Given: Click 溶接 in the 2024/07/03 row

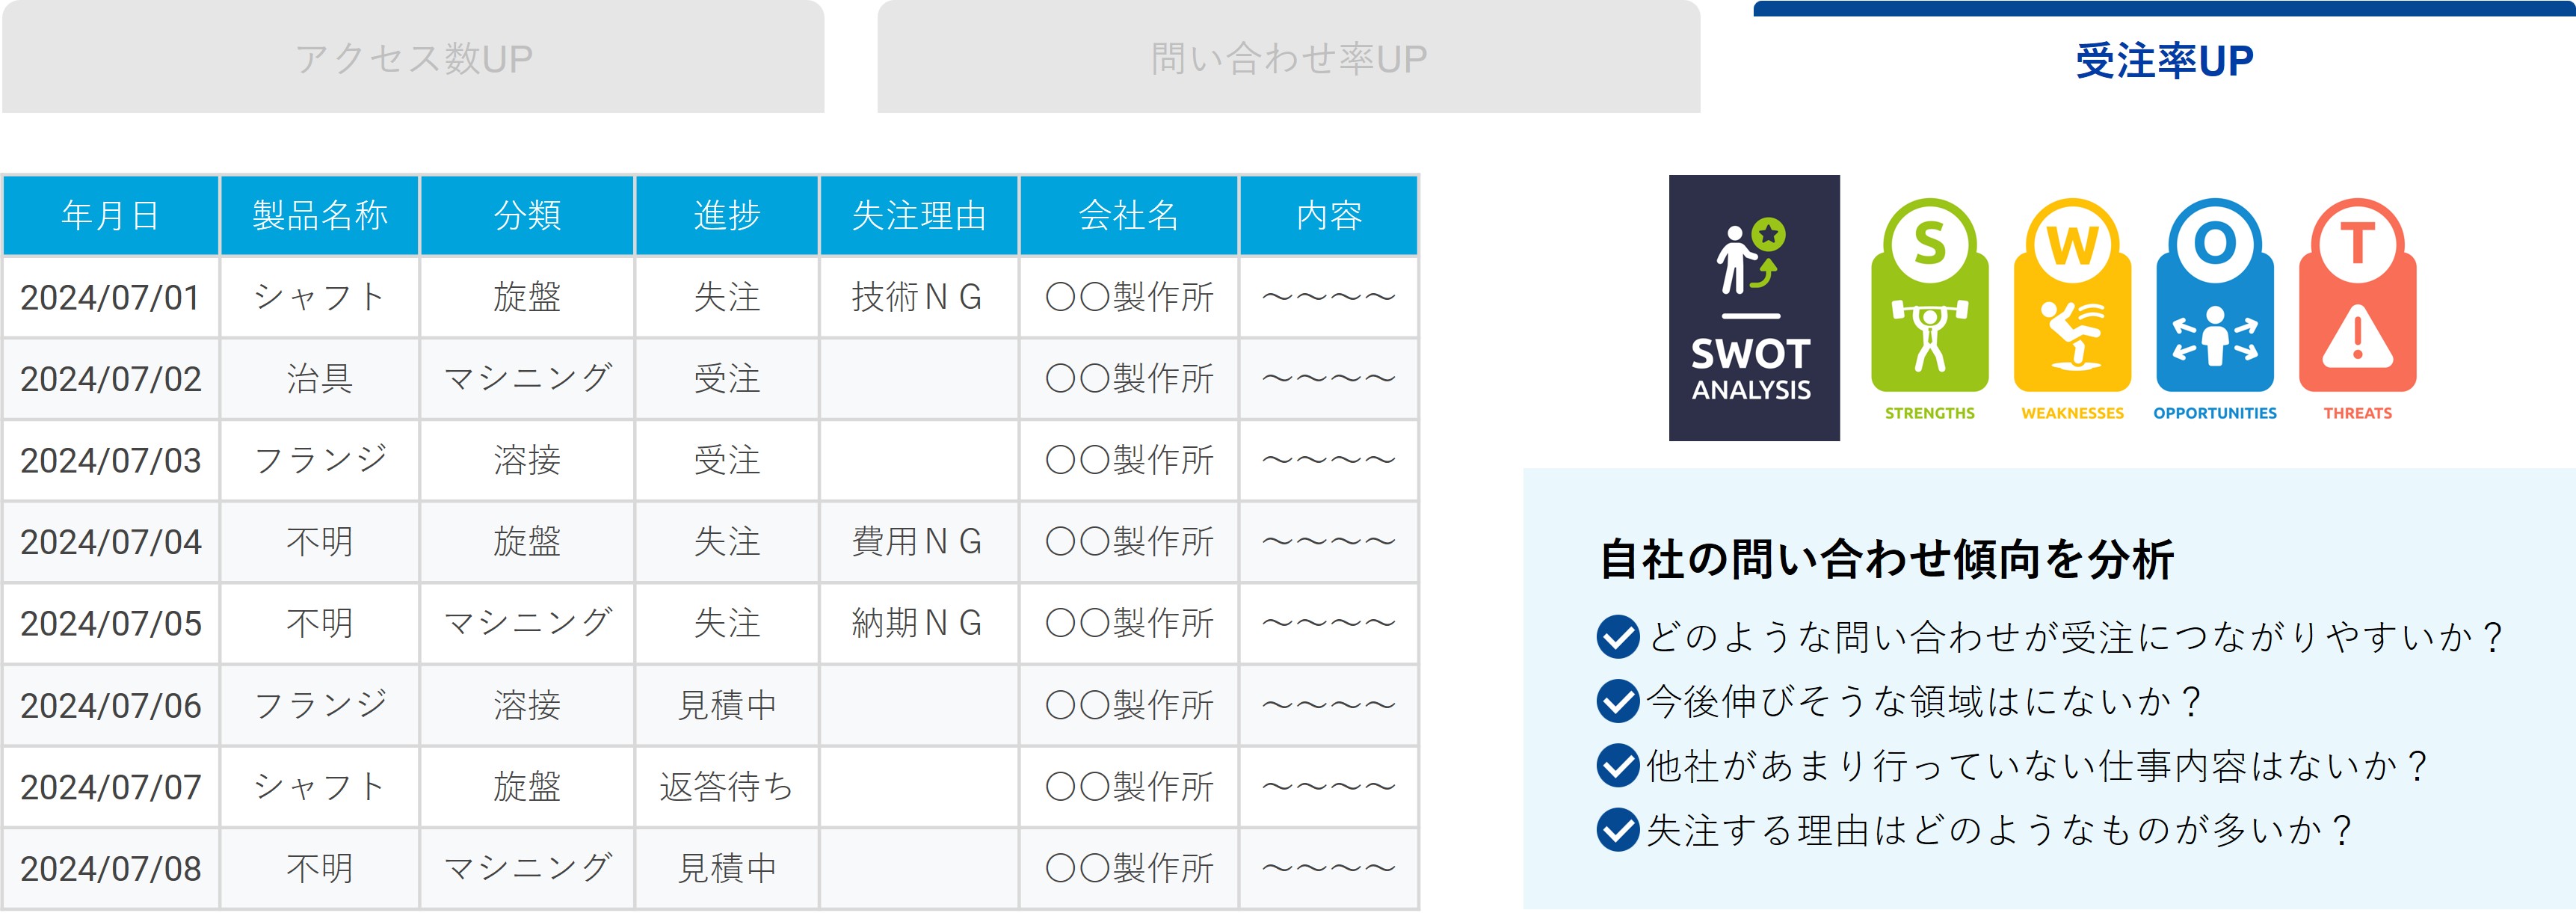Looking at the screenshot, I should [x=527, y=460].
